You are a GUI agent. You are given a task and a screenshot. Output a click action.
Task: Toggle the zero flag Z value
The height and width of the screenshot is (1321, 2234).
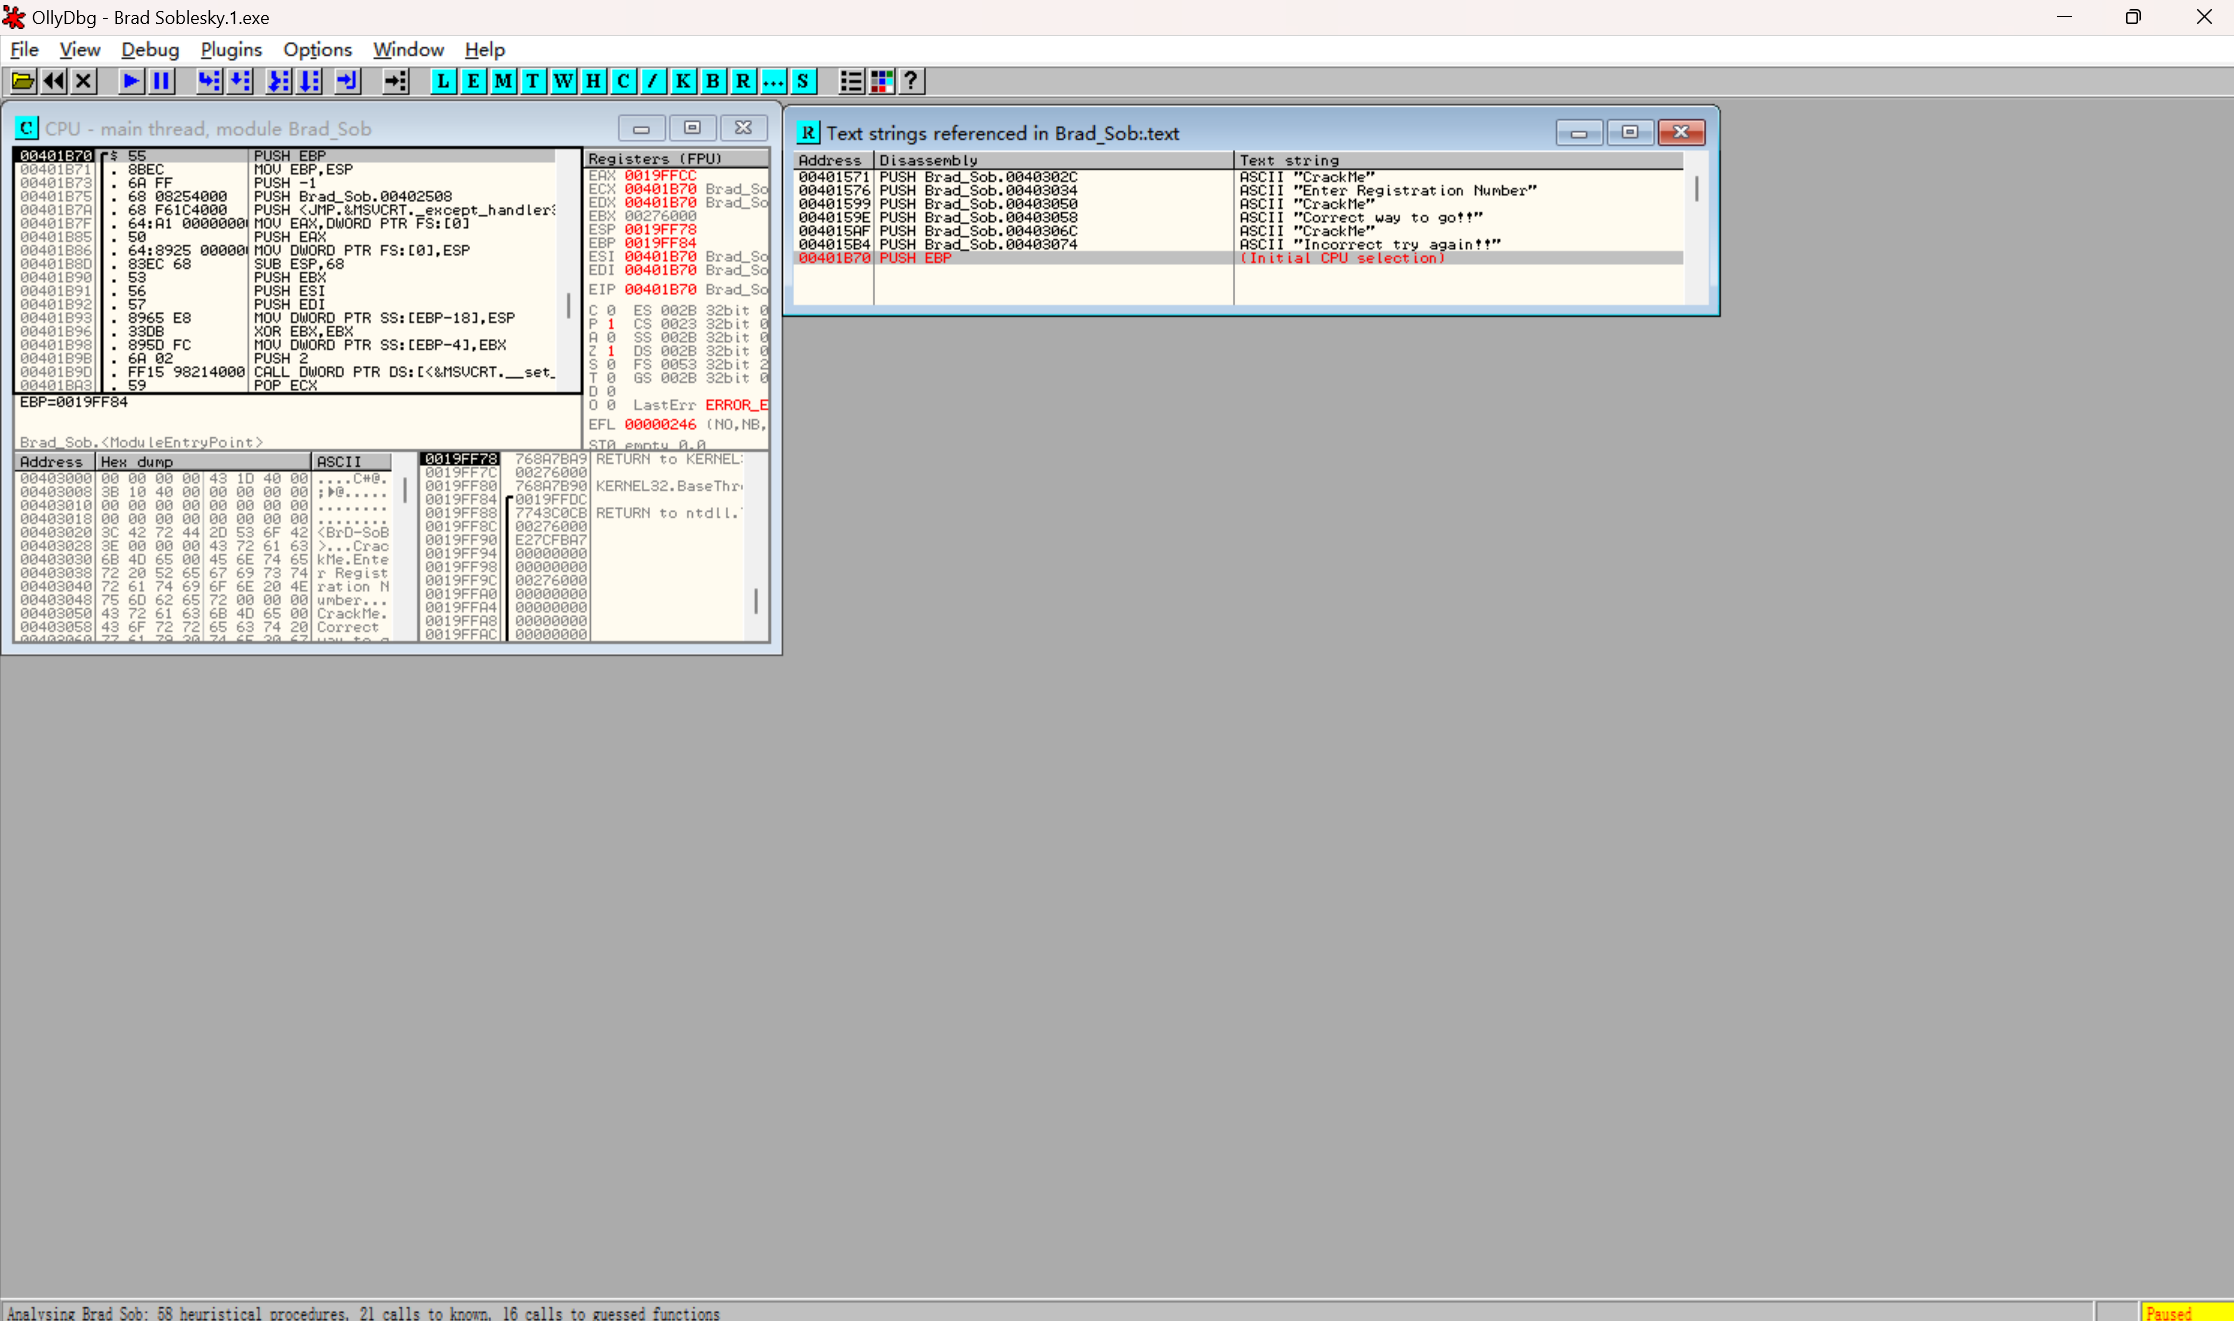[611, 351]
